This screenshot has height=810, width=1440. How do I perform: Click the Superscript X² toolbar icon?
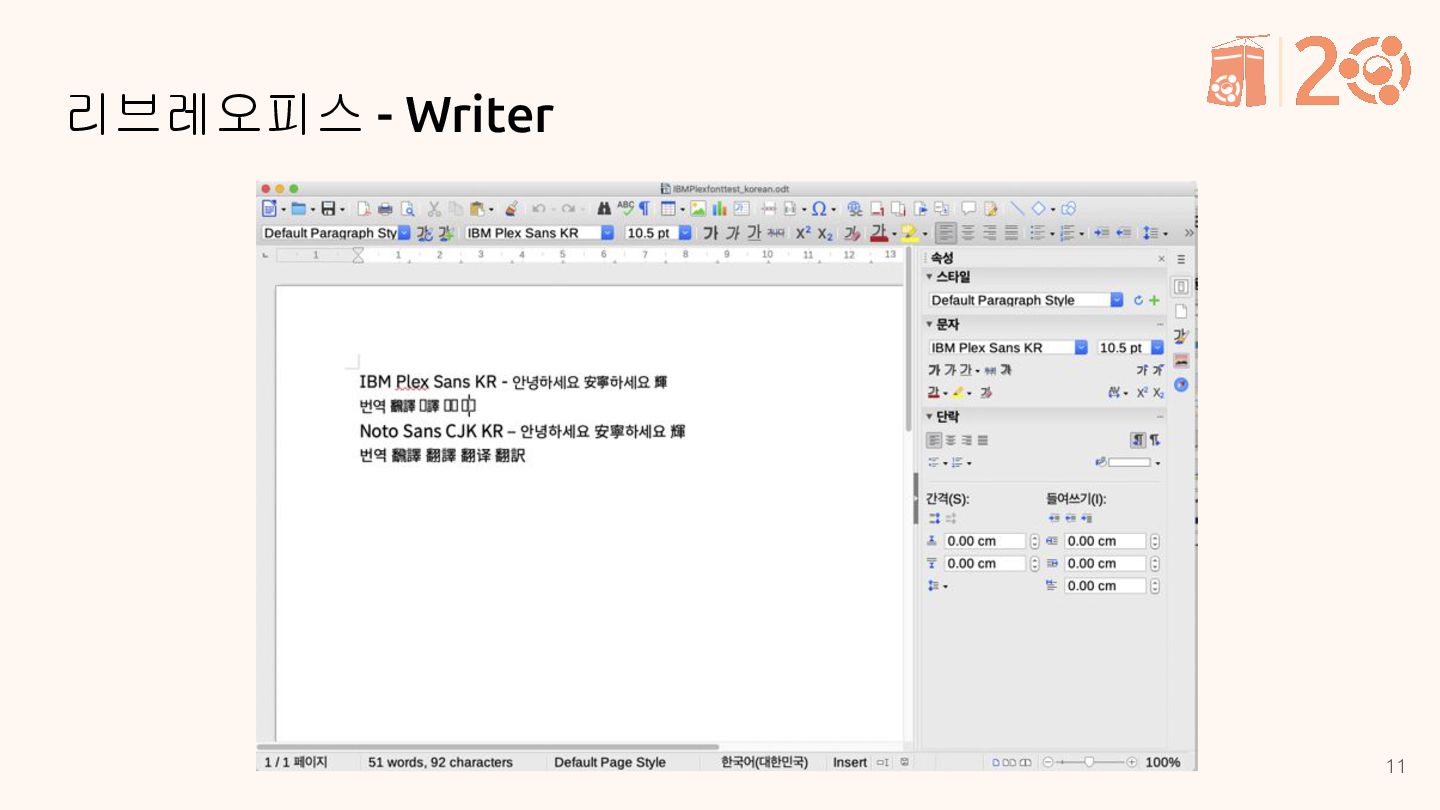803,233
